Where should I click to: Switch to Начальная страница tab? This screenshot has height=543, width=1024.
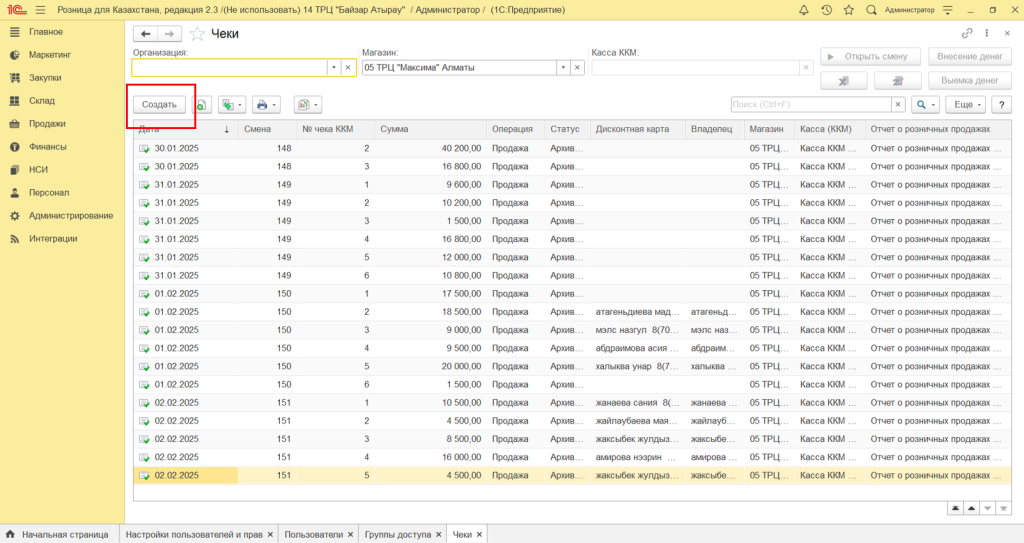[59, 535]
